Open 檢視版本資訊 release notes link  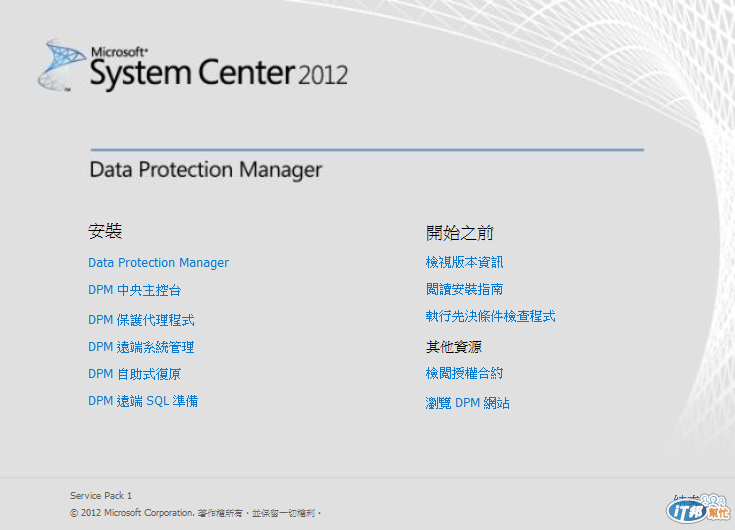pyautogui.click(x=464, y=262)
